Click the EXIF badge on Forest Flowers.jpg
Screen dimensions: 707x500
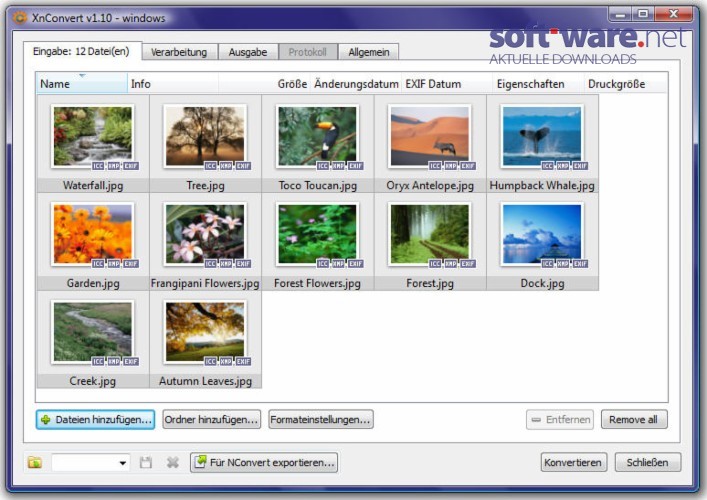tap(355, 264)
